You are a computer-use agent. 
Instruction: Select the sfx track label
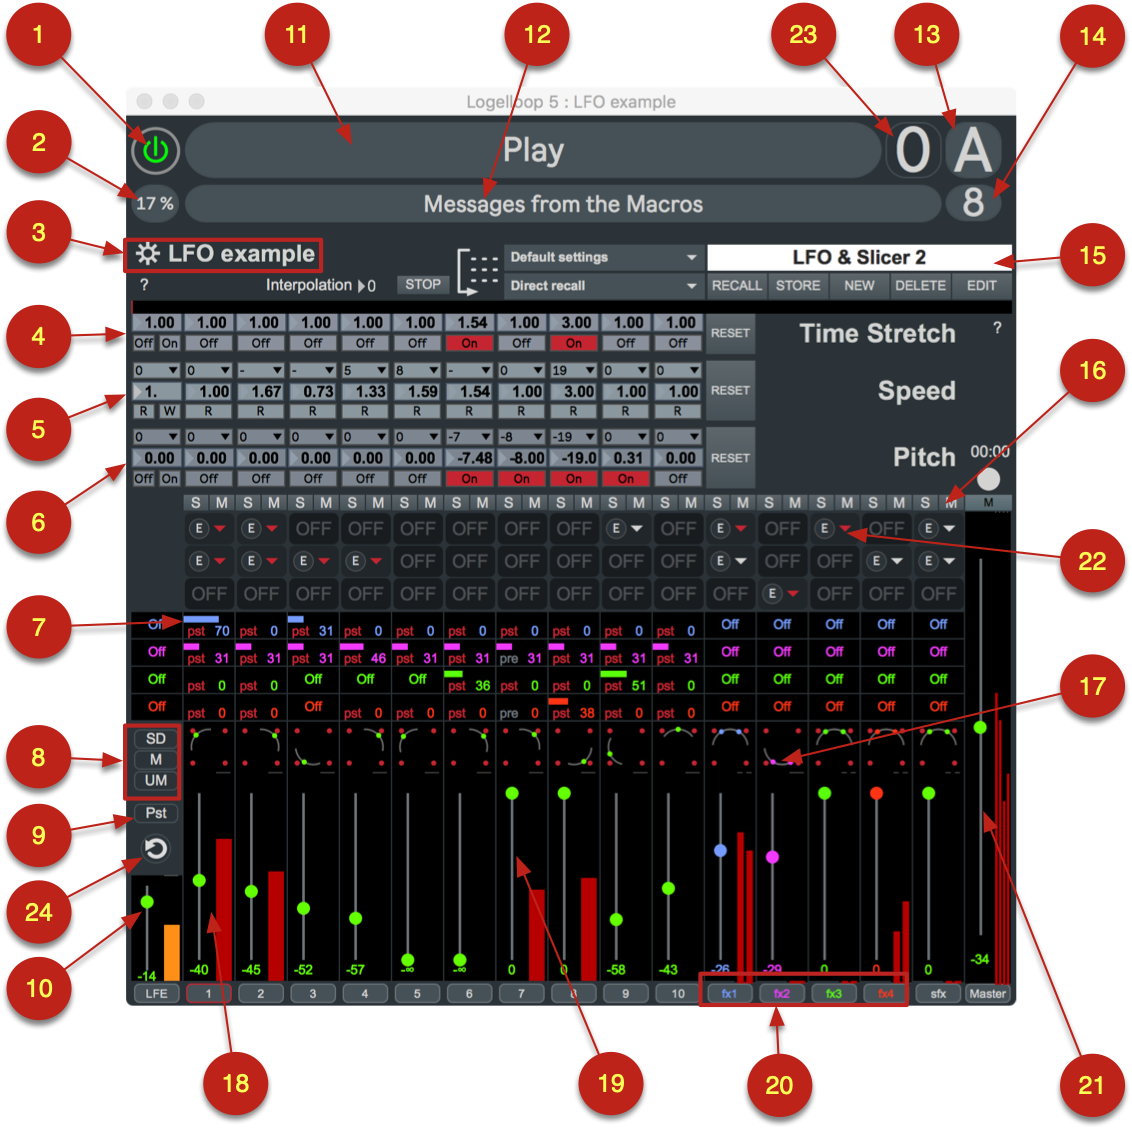point(939,994)
